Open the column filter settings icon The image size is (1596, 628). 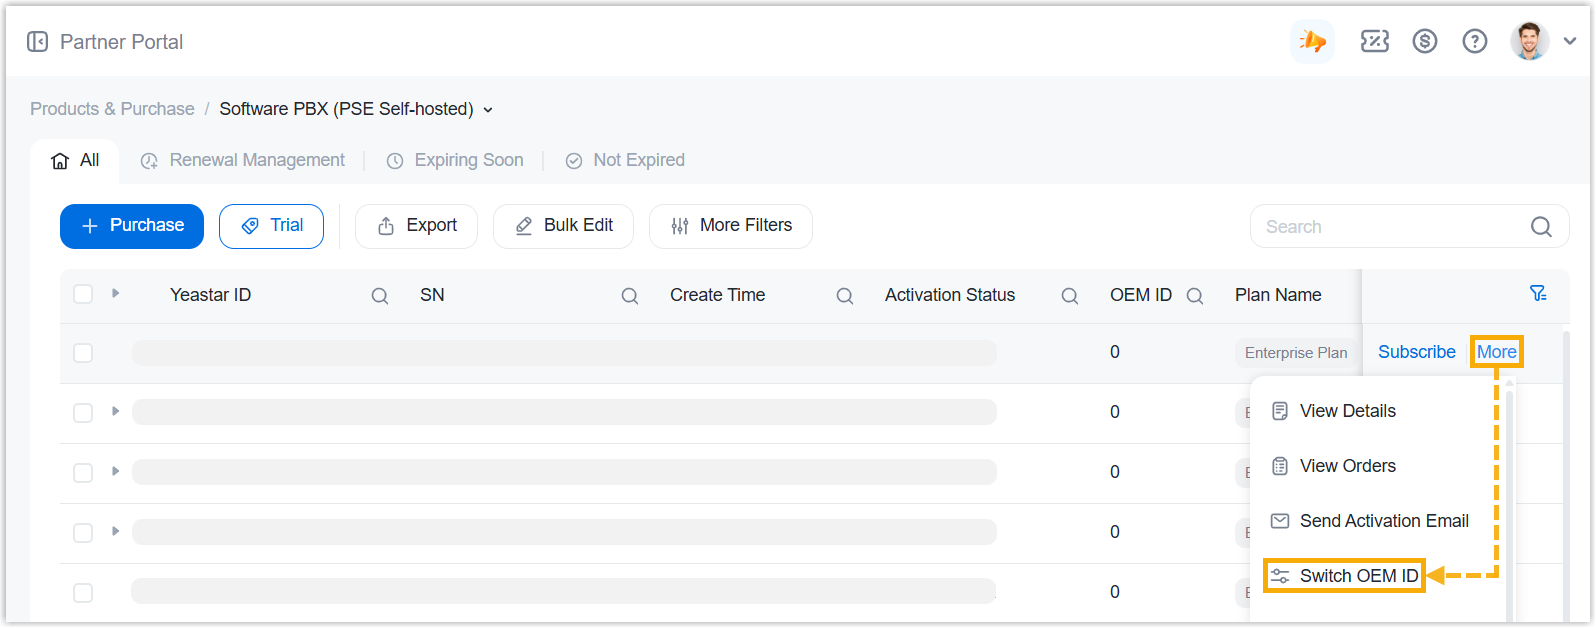[1538, 294]
